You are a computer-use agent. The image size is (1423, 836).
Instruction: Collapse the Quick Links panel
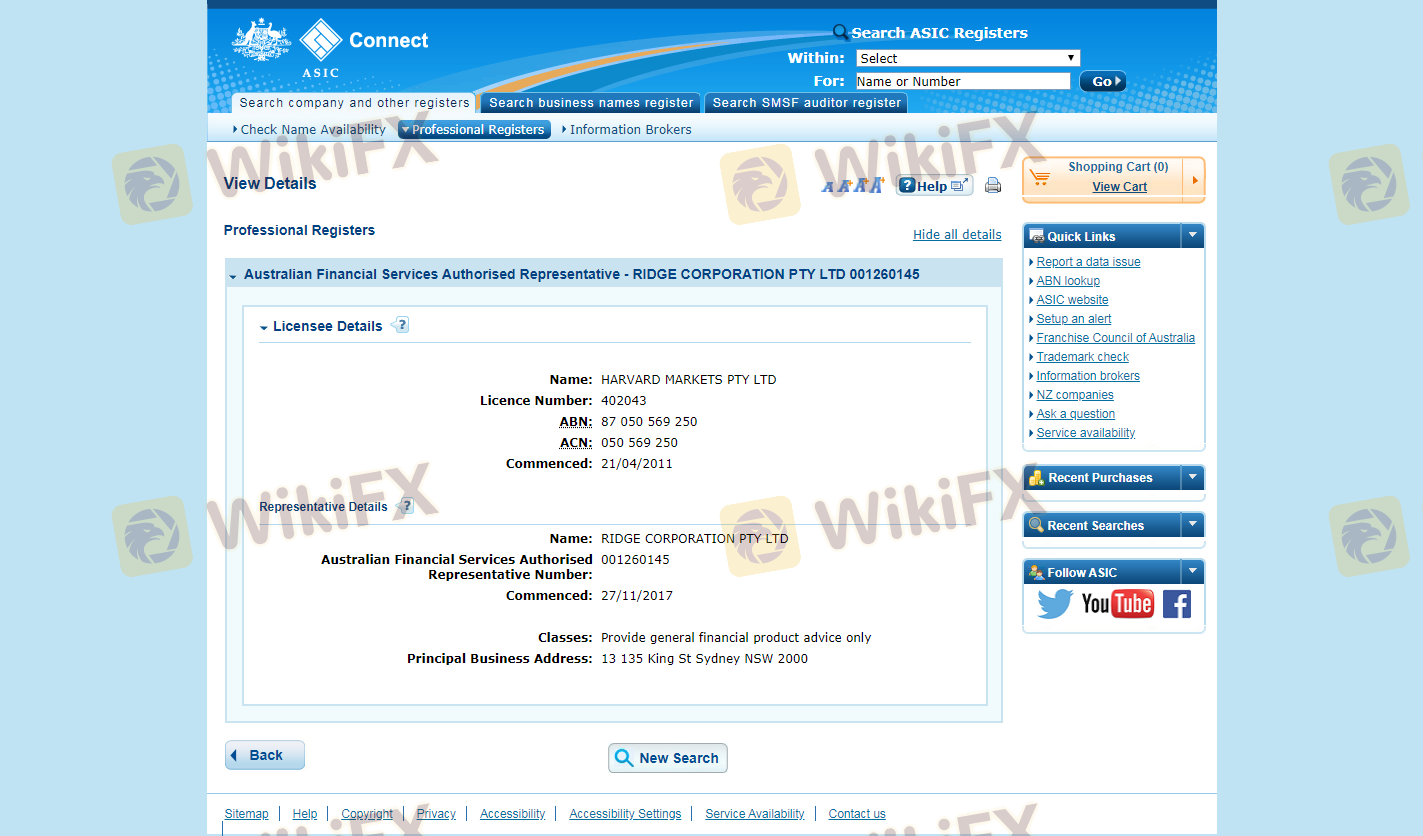pyautogui.click(x=1192, y=236)
